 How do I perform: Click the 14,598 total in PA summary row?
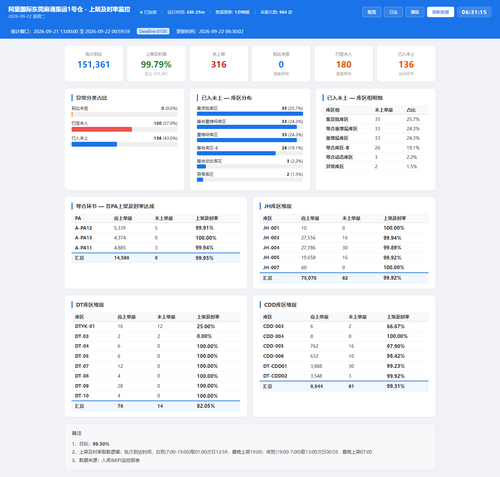122,258
